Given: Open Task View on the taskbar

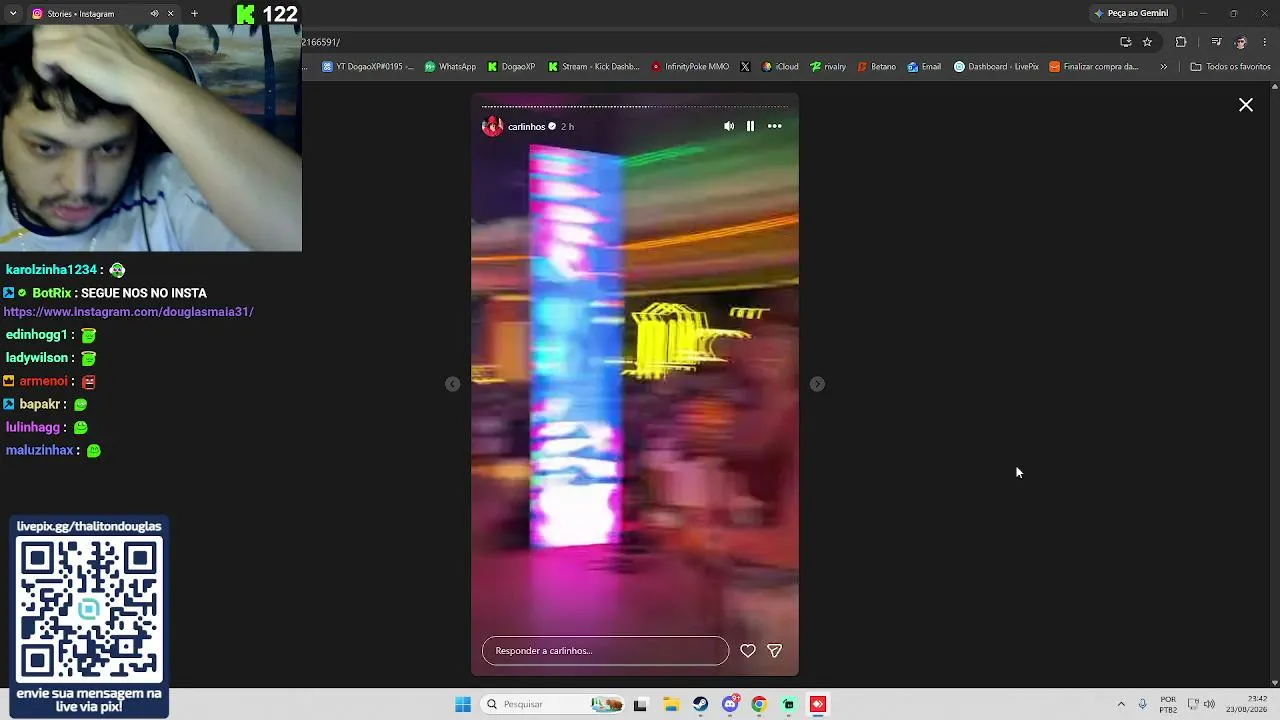Looking at the screenshot, I should [640, 704].
